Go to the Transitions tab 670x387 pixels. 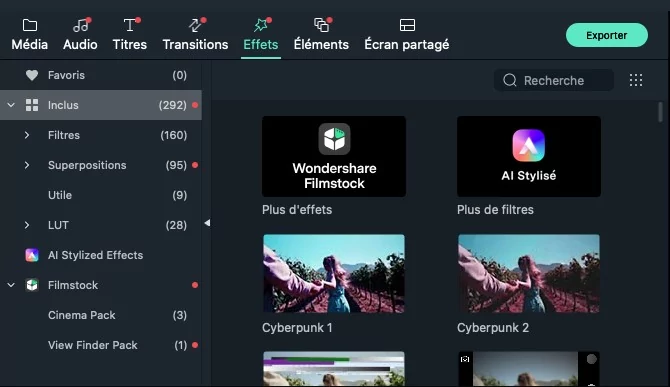tap(195, 35)
